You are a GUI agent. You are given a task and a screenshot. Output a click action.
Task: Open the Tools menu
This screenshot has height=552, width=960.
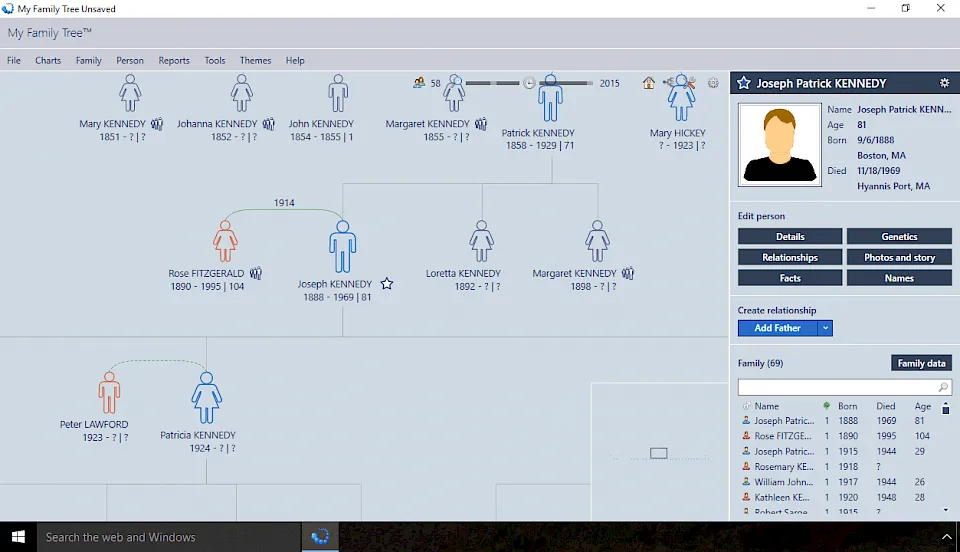215,61
